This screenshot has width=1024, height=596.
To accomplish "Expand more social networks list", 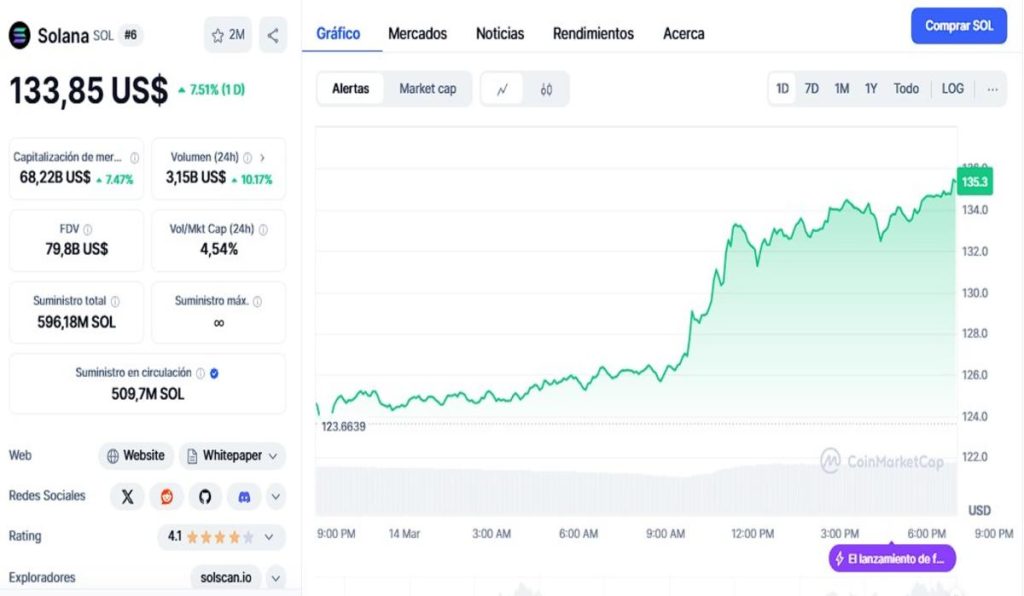I will pyautogui.click(x=275, y=496).
